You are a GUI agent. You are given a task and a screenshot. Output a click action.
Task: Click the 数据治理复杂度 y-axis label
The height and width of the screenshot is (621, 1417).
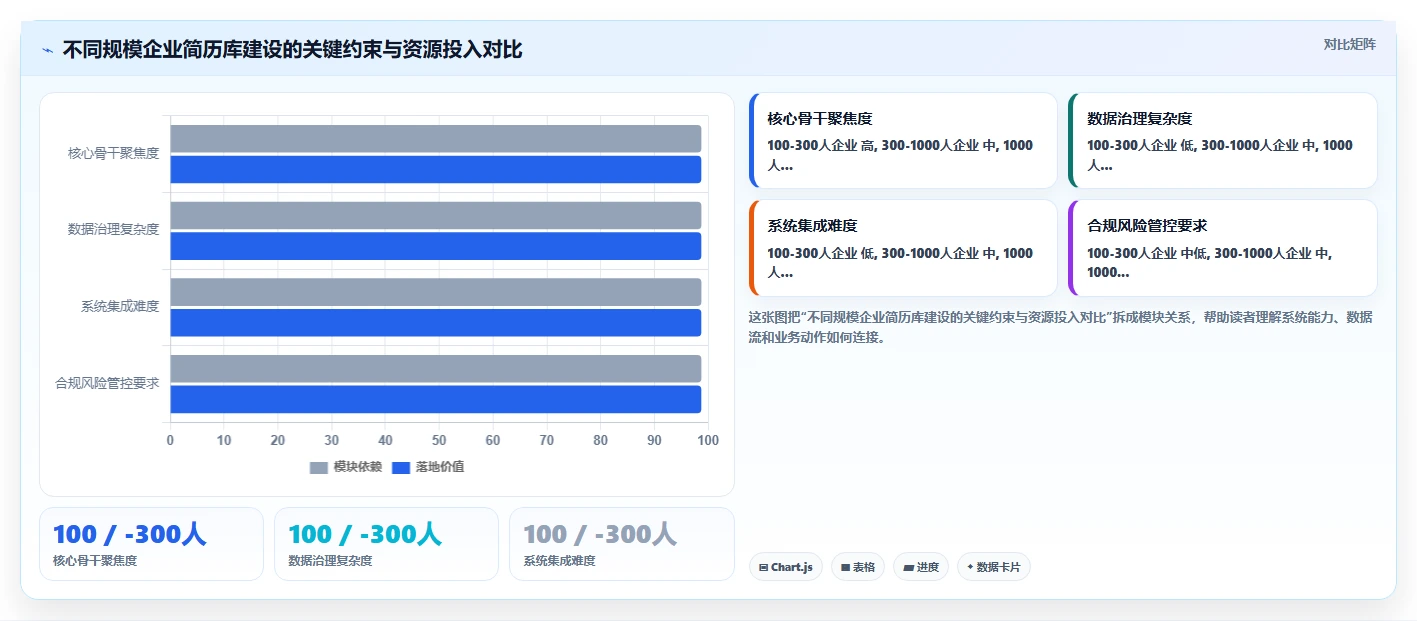pos(113,229)
